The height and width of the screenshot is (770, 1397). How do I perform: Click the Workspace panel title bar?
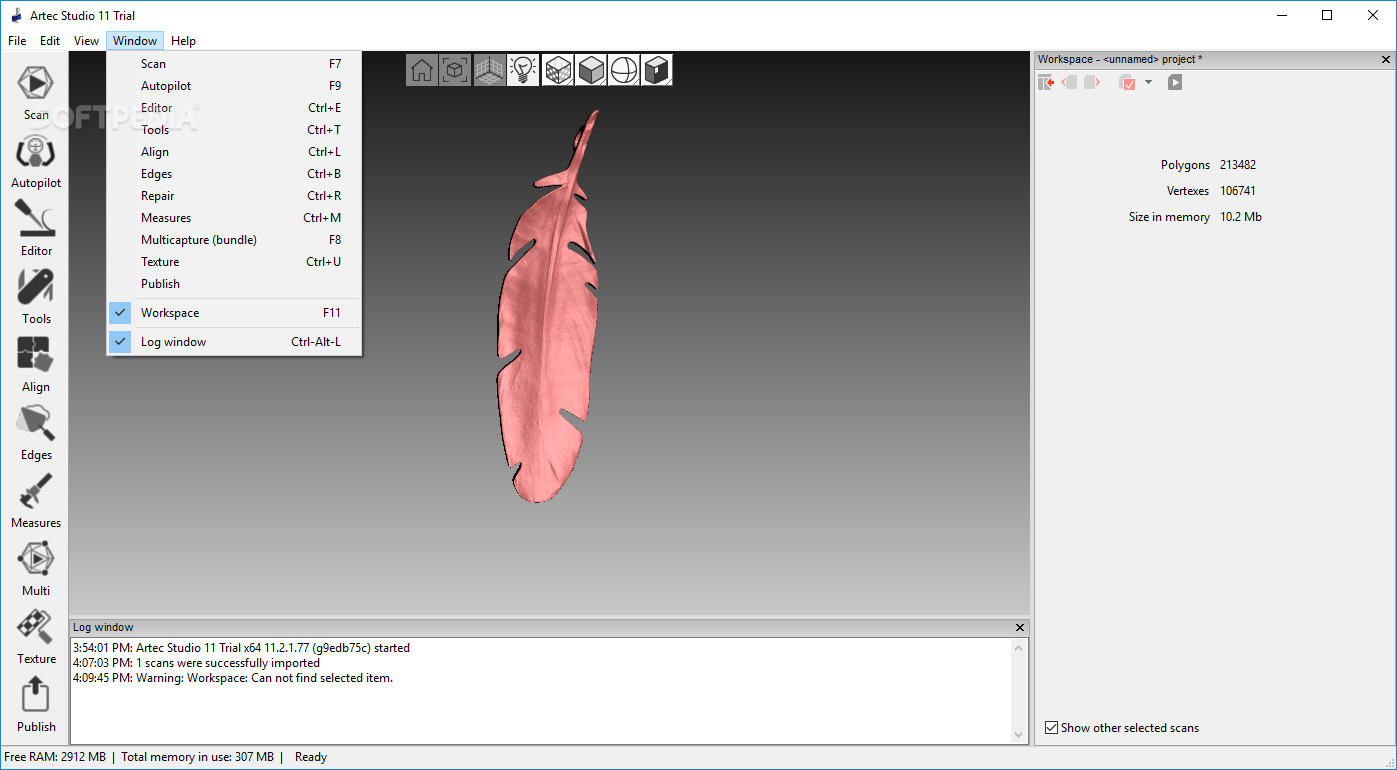1214,59
